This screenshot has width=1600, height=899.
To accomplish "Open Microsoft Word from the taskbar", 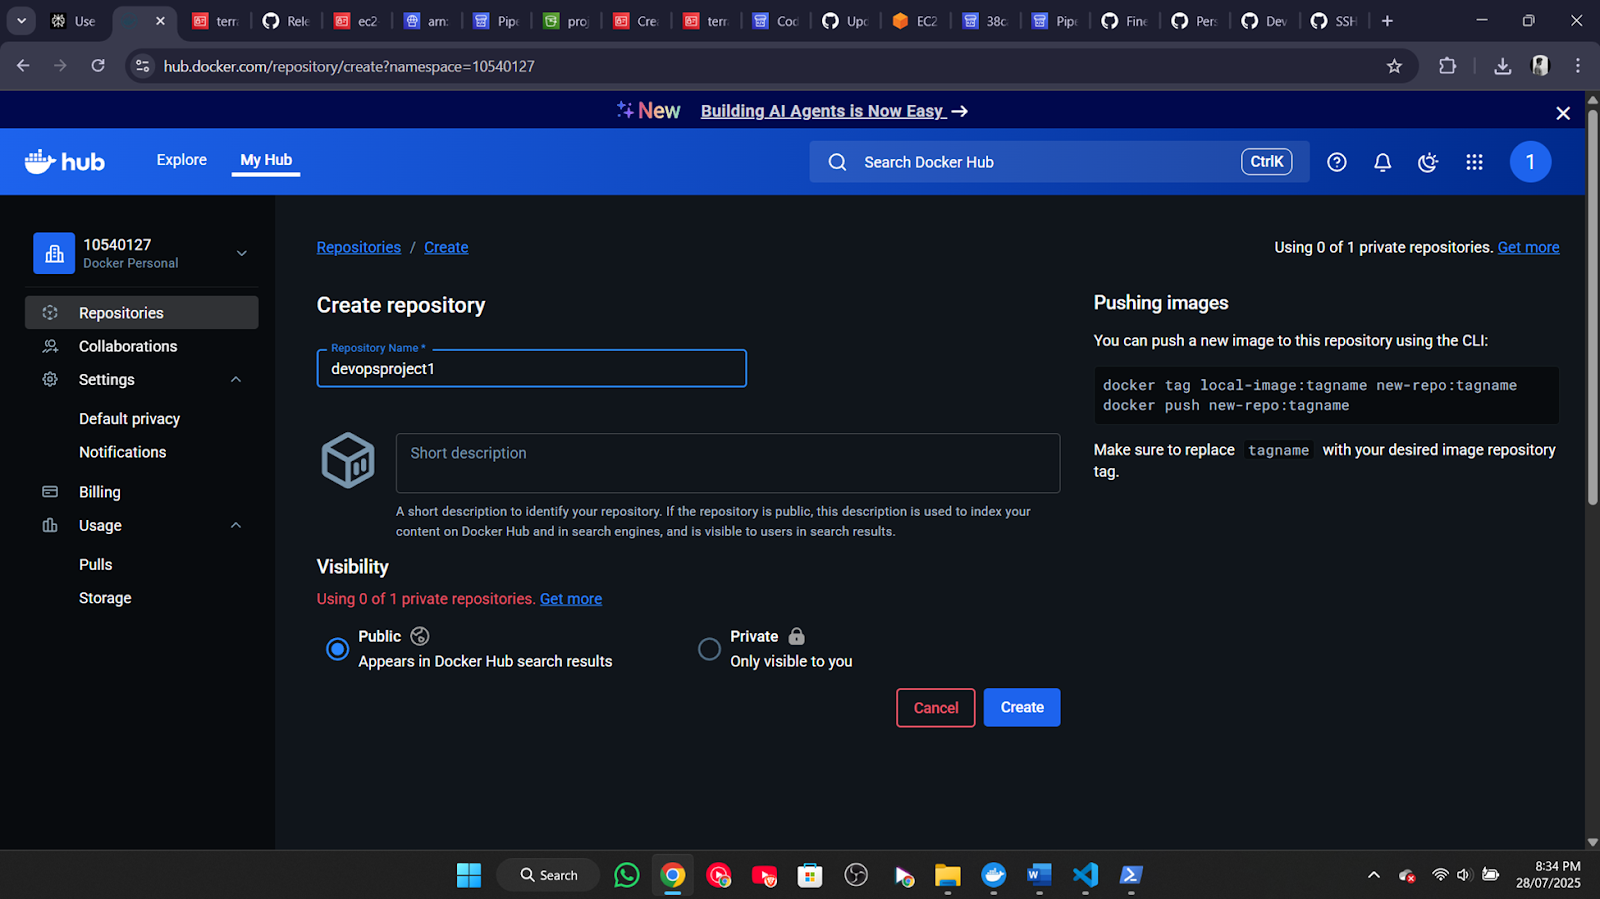I will (x=1039, y=875).
